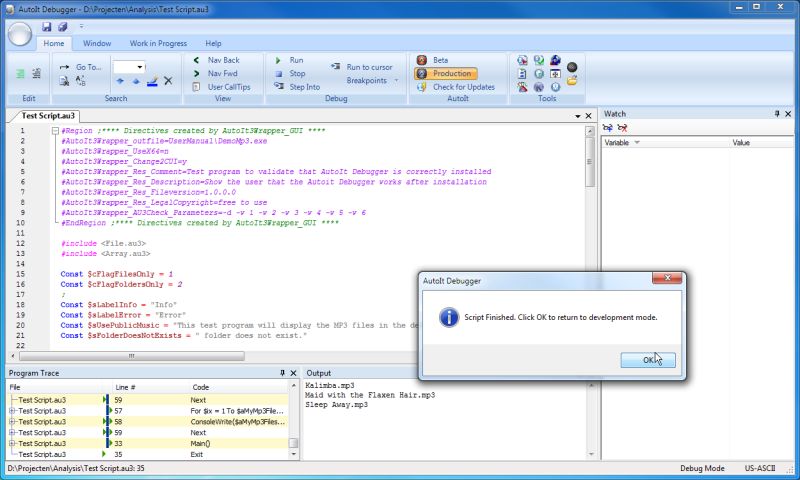800x480 pixels.
Task: Click the top-left icon in the Tools group
Action: click(522, 60)
